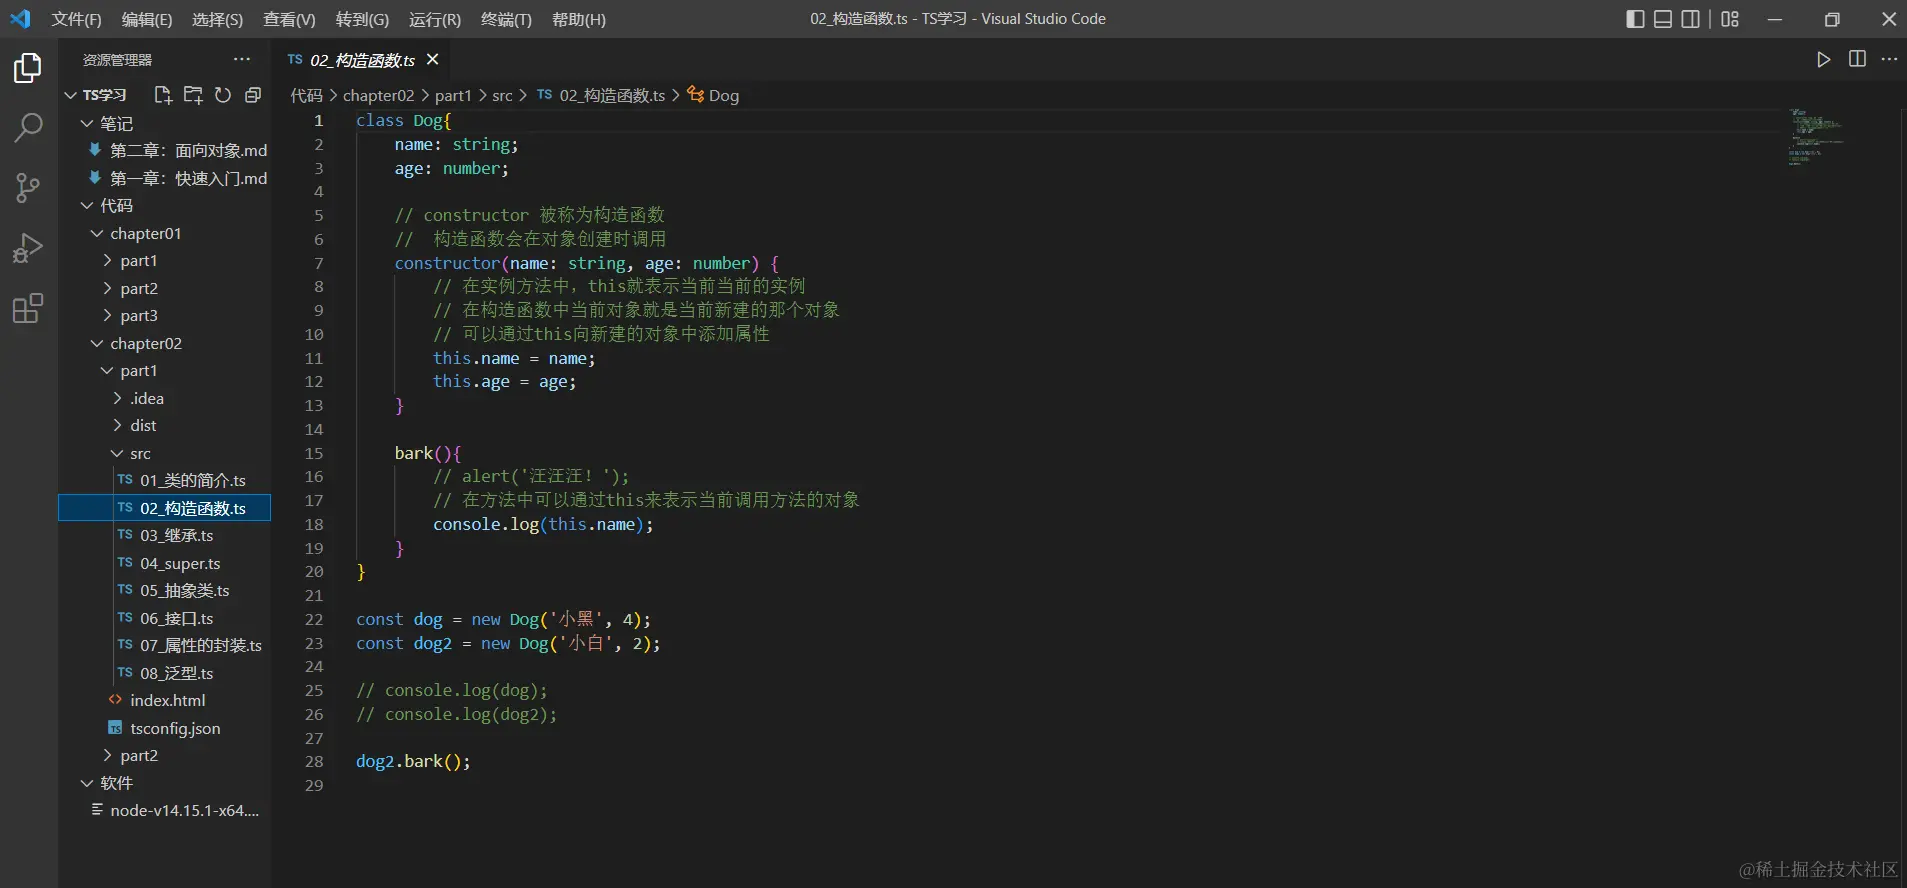Collapse the 代码 folder

pyautogui.click(x=87, y=205)
